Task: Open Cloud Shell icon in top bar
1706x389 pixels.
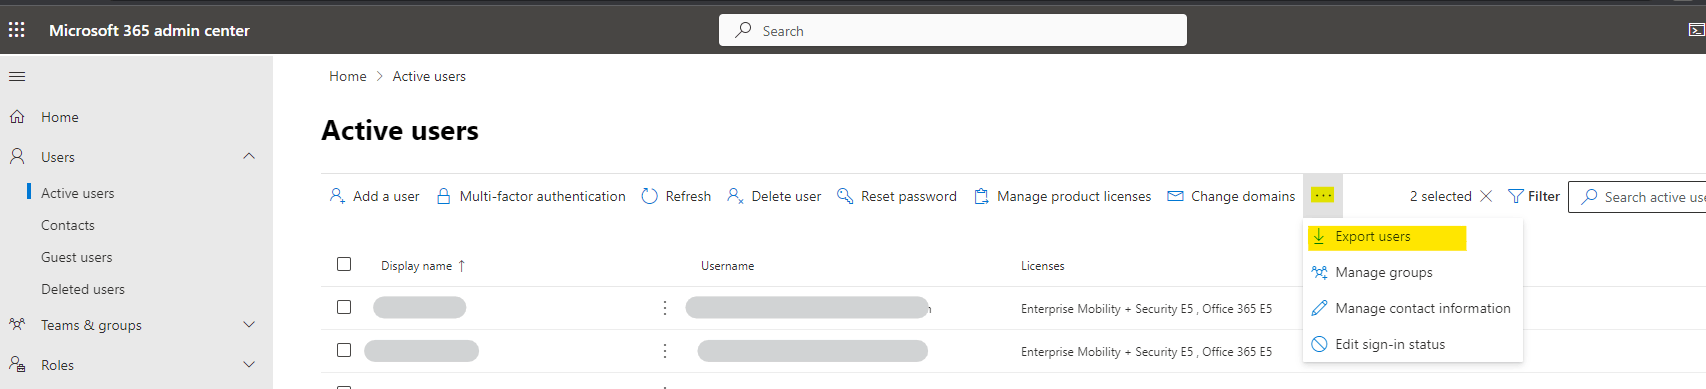Action: click(1696, 30)
